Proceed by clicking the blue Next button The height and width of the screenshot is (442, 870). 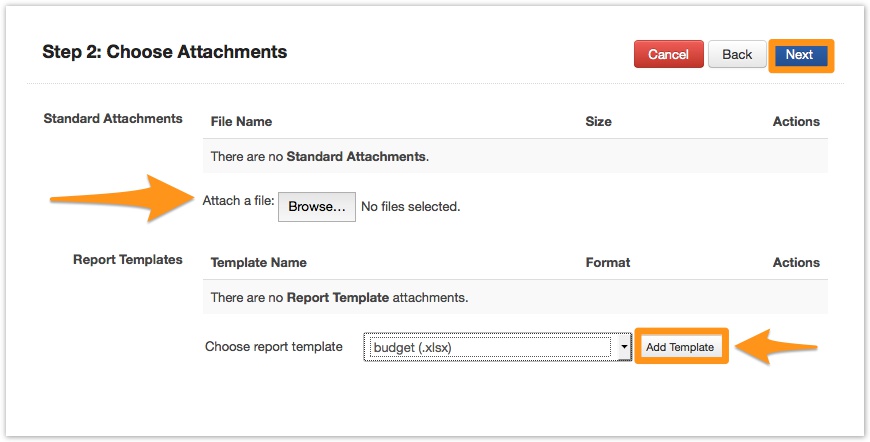tap(799, 55)
